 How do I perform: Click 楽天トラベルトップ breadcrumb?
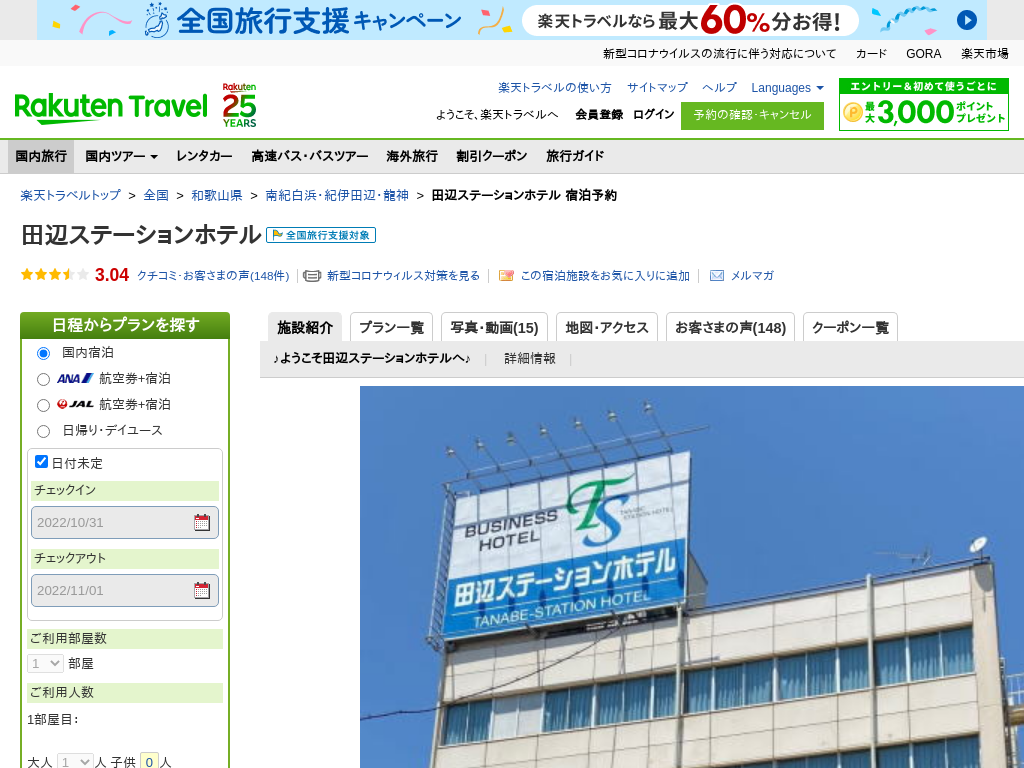[x=71, y=195]
